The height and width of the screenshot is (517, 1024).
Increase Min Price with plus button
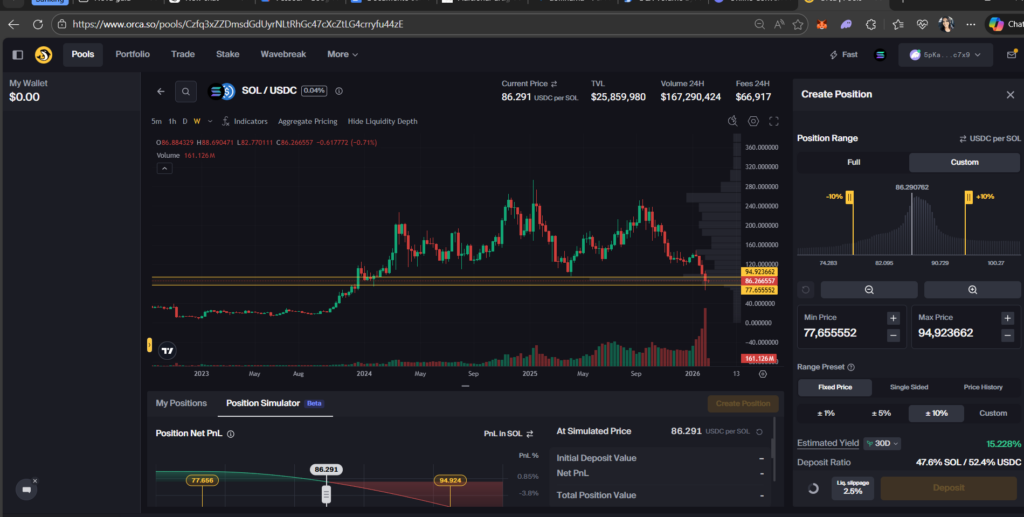click(x=893, y=319)
